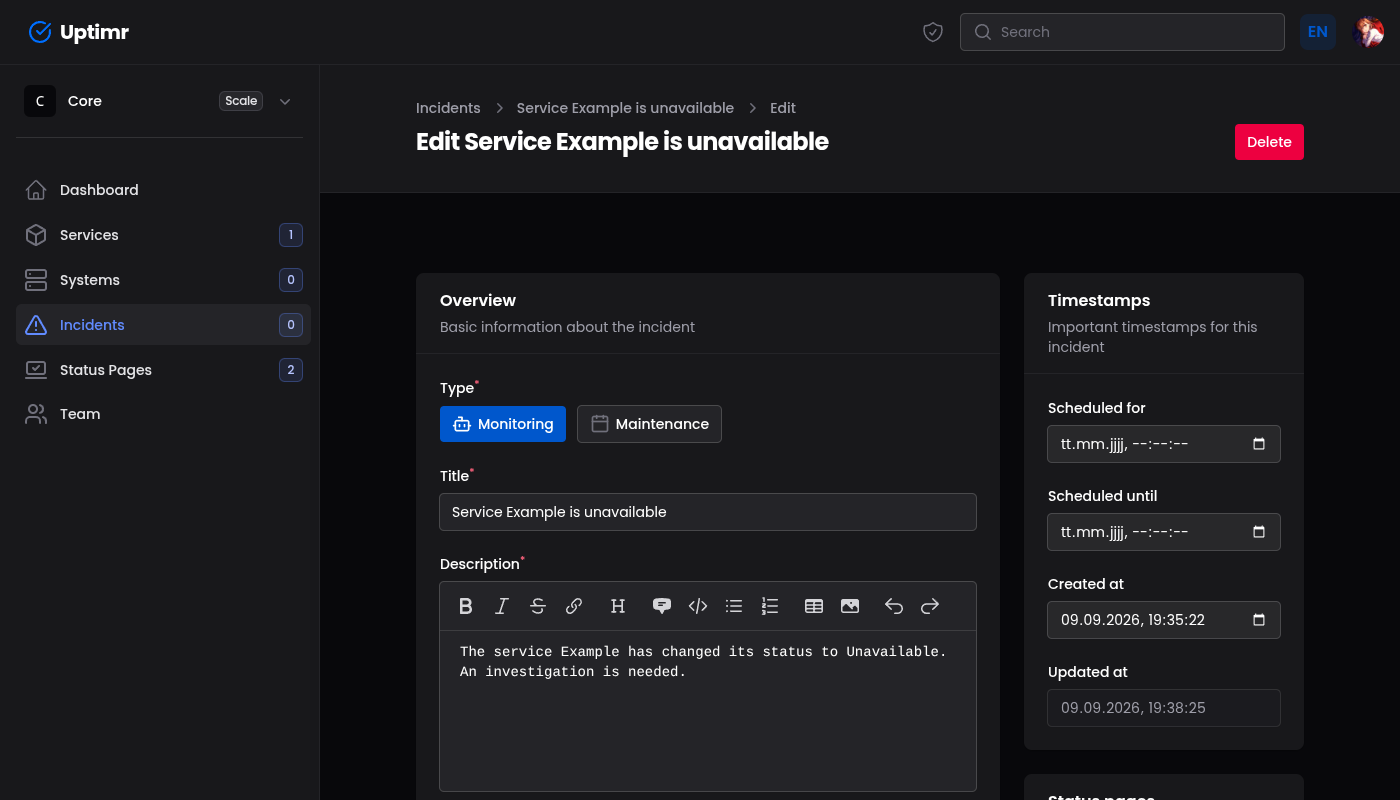This screenshot has height=800, width=1400.
Task: Open Created at calendar picker
Action: (1259, 620)
